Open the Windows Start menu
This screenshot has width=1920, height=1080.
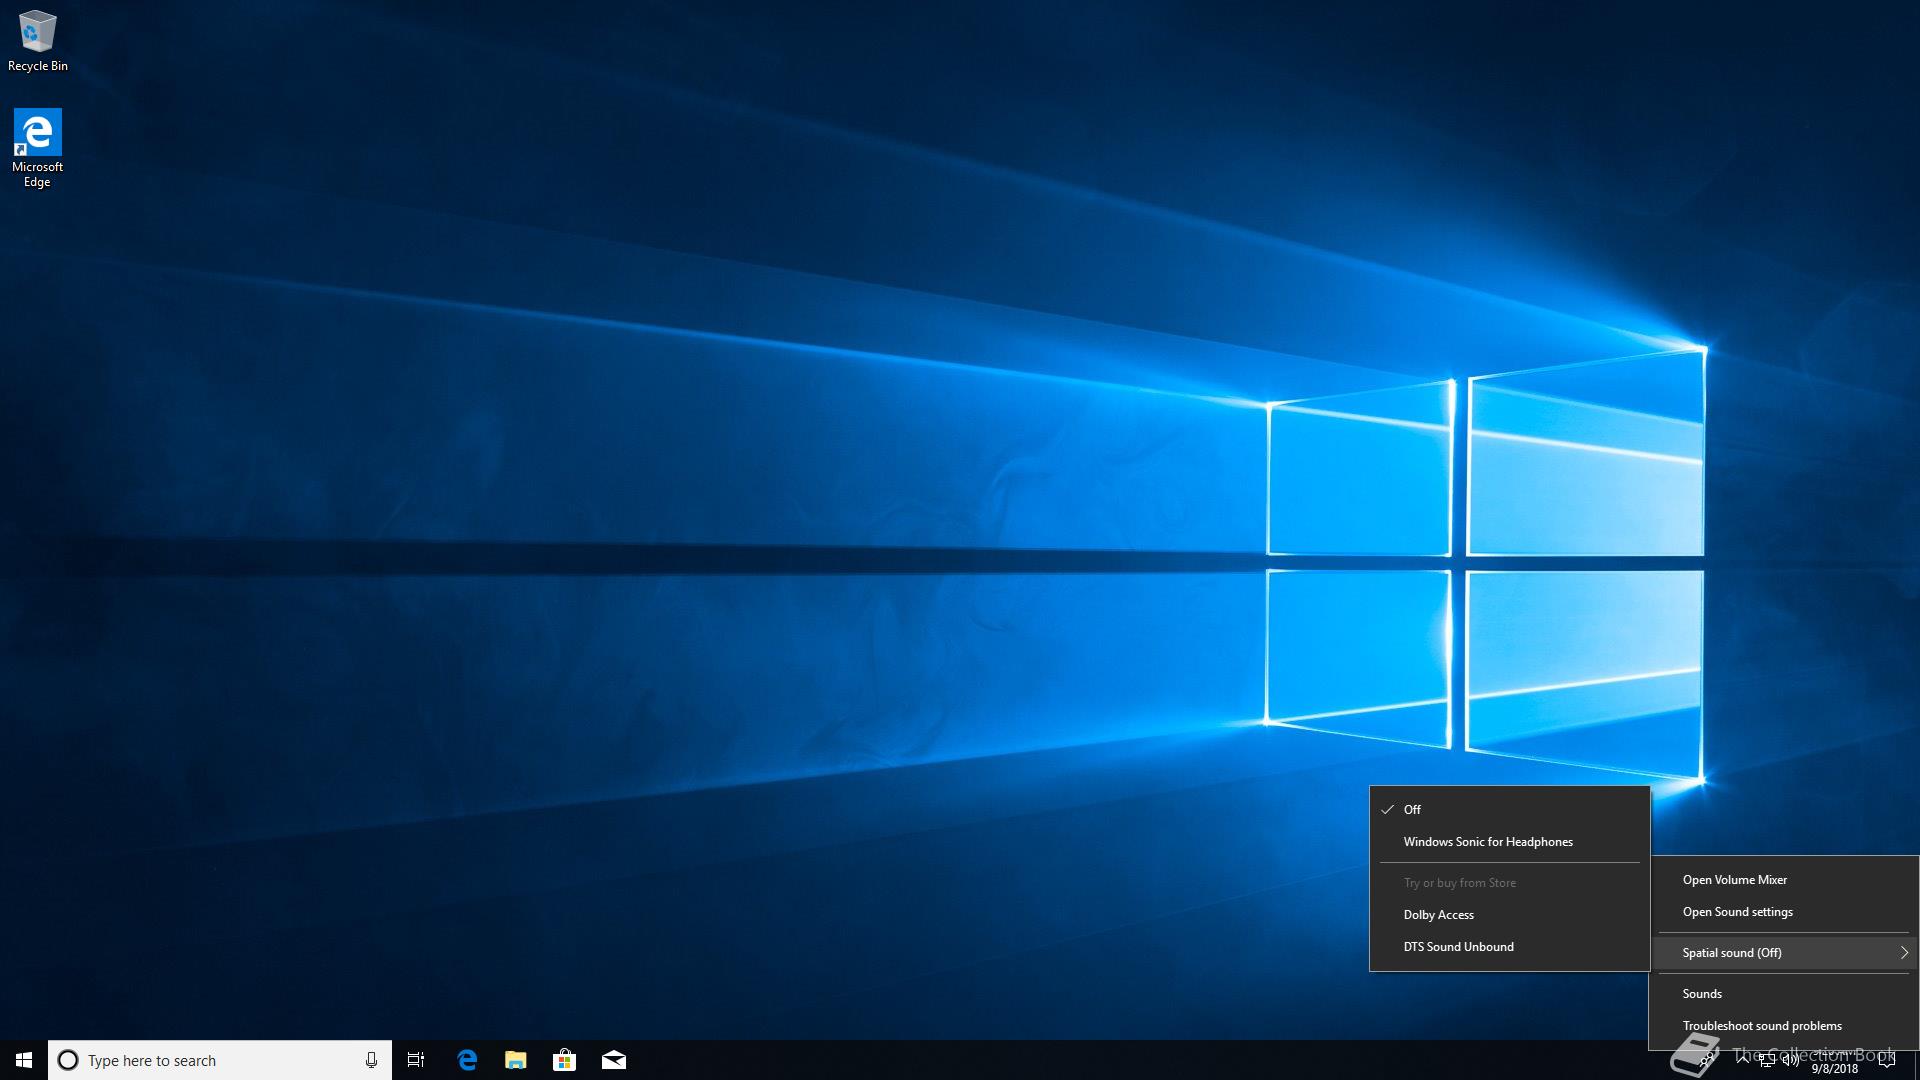[24, 1060]
